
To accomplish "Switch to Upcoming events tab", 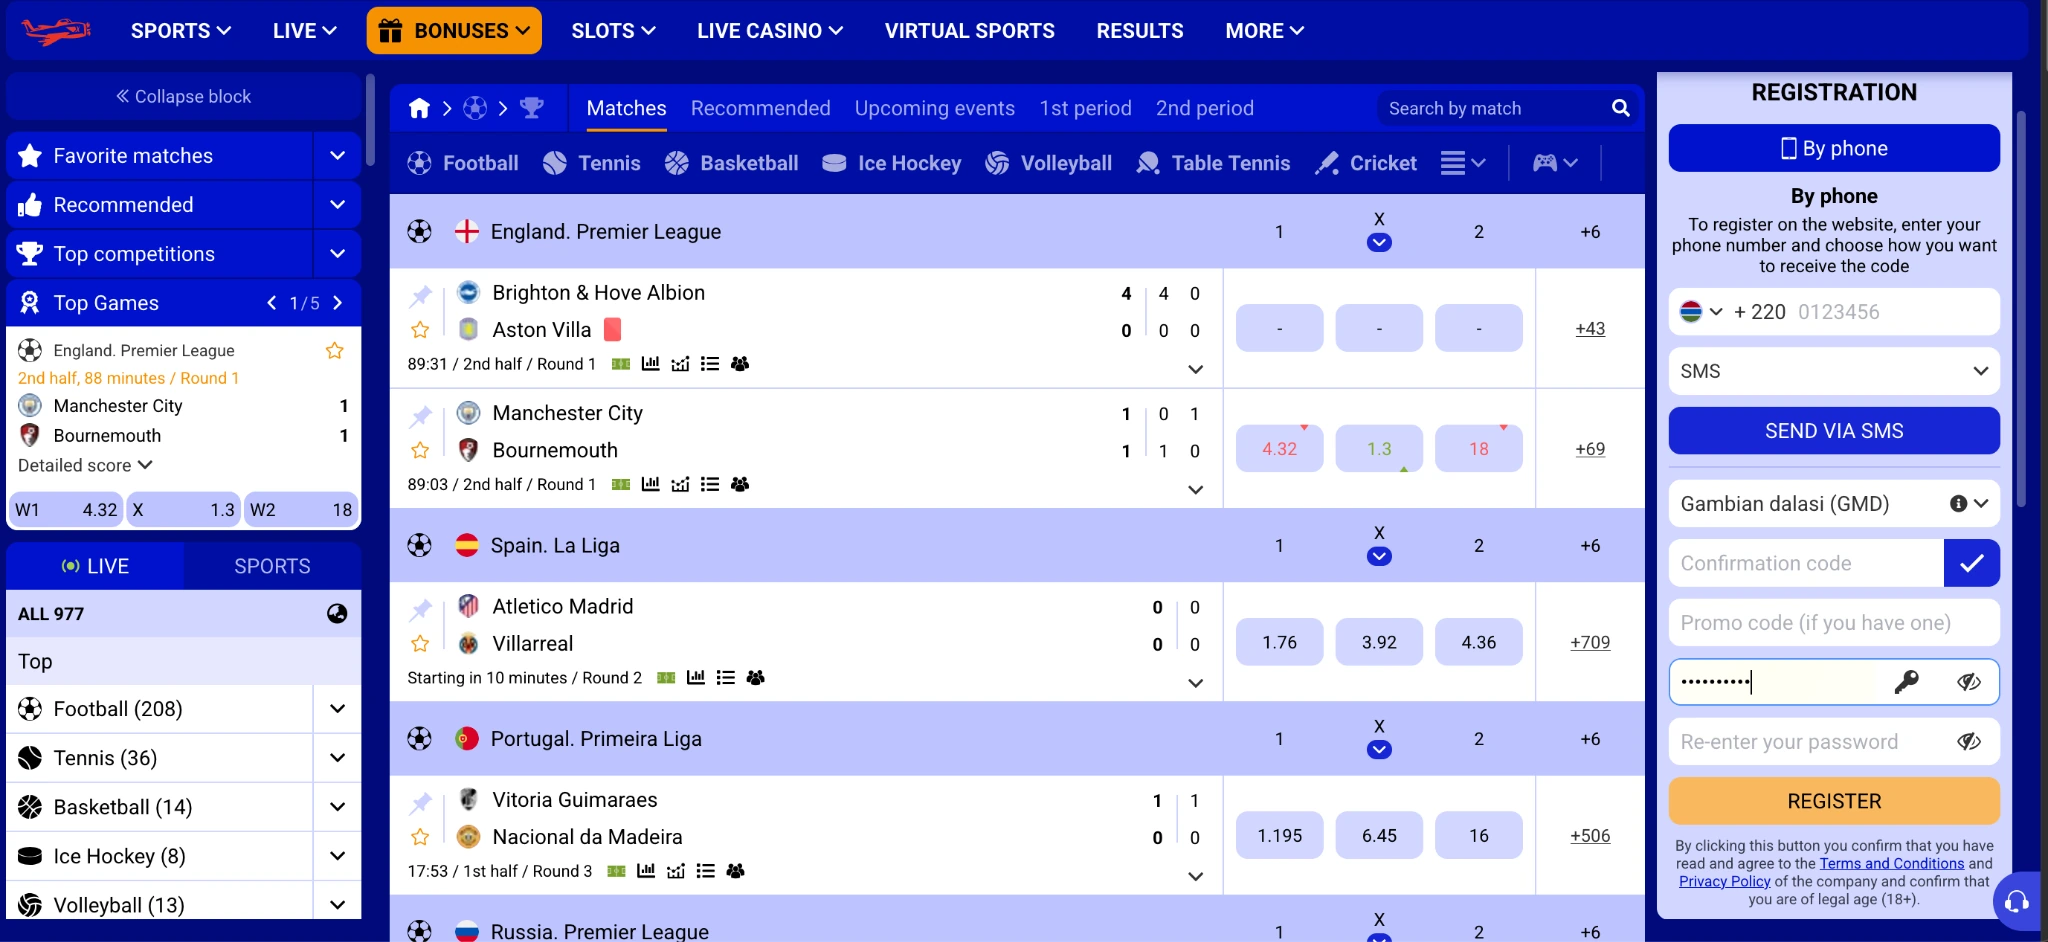I will click(934, 108).
